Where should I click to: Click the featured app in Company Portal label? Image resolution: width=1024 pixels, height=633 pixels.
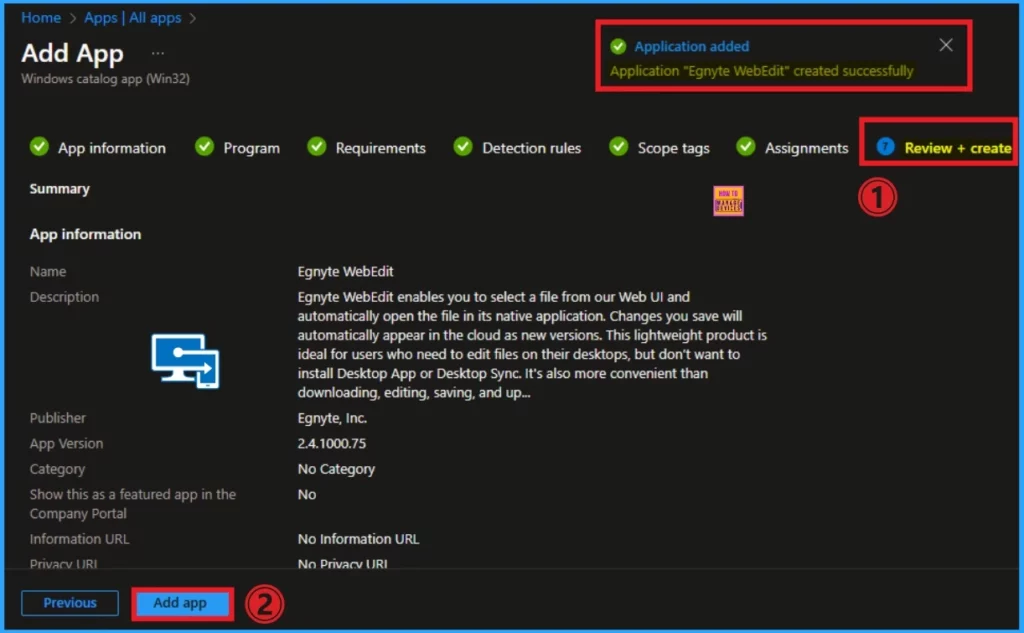pyautogui.click(x=133, y=504)
